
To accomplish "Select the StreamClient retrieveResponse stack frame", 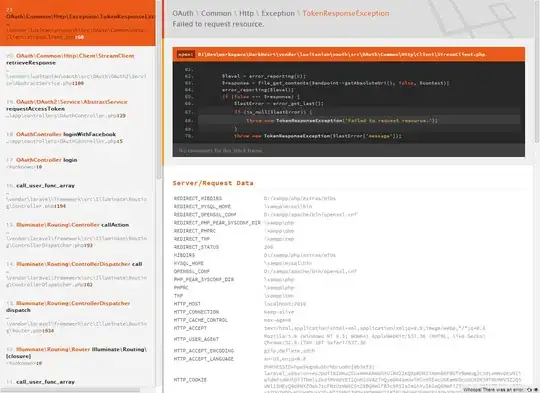I will pyautogui.click(x=77, y=69).
